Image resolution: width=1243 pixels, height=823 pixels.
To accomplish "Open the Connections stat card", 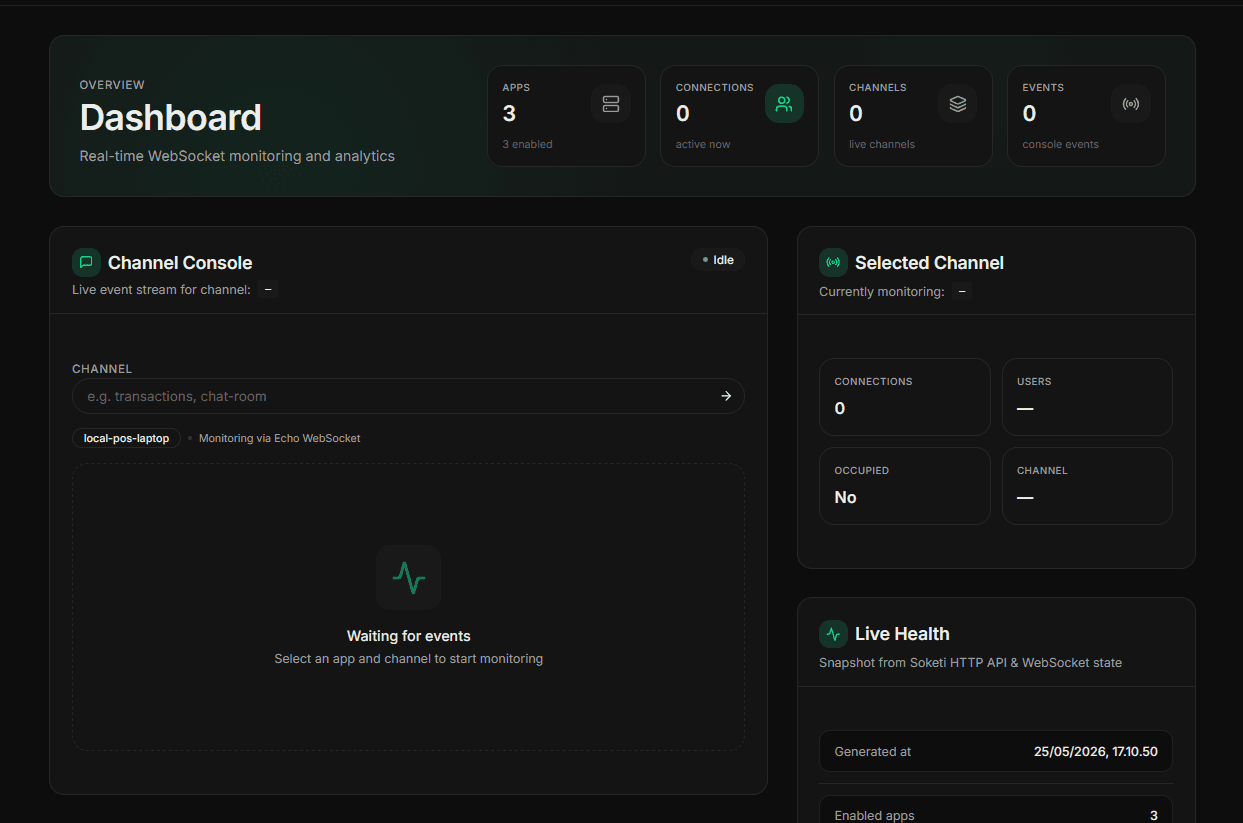I will pyautogui.click(x=739, y=116).
